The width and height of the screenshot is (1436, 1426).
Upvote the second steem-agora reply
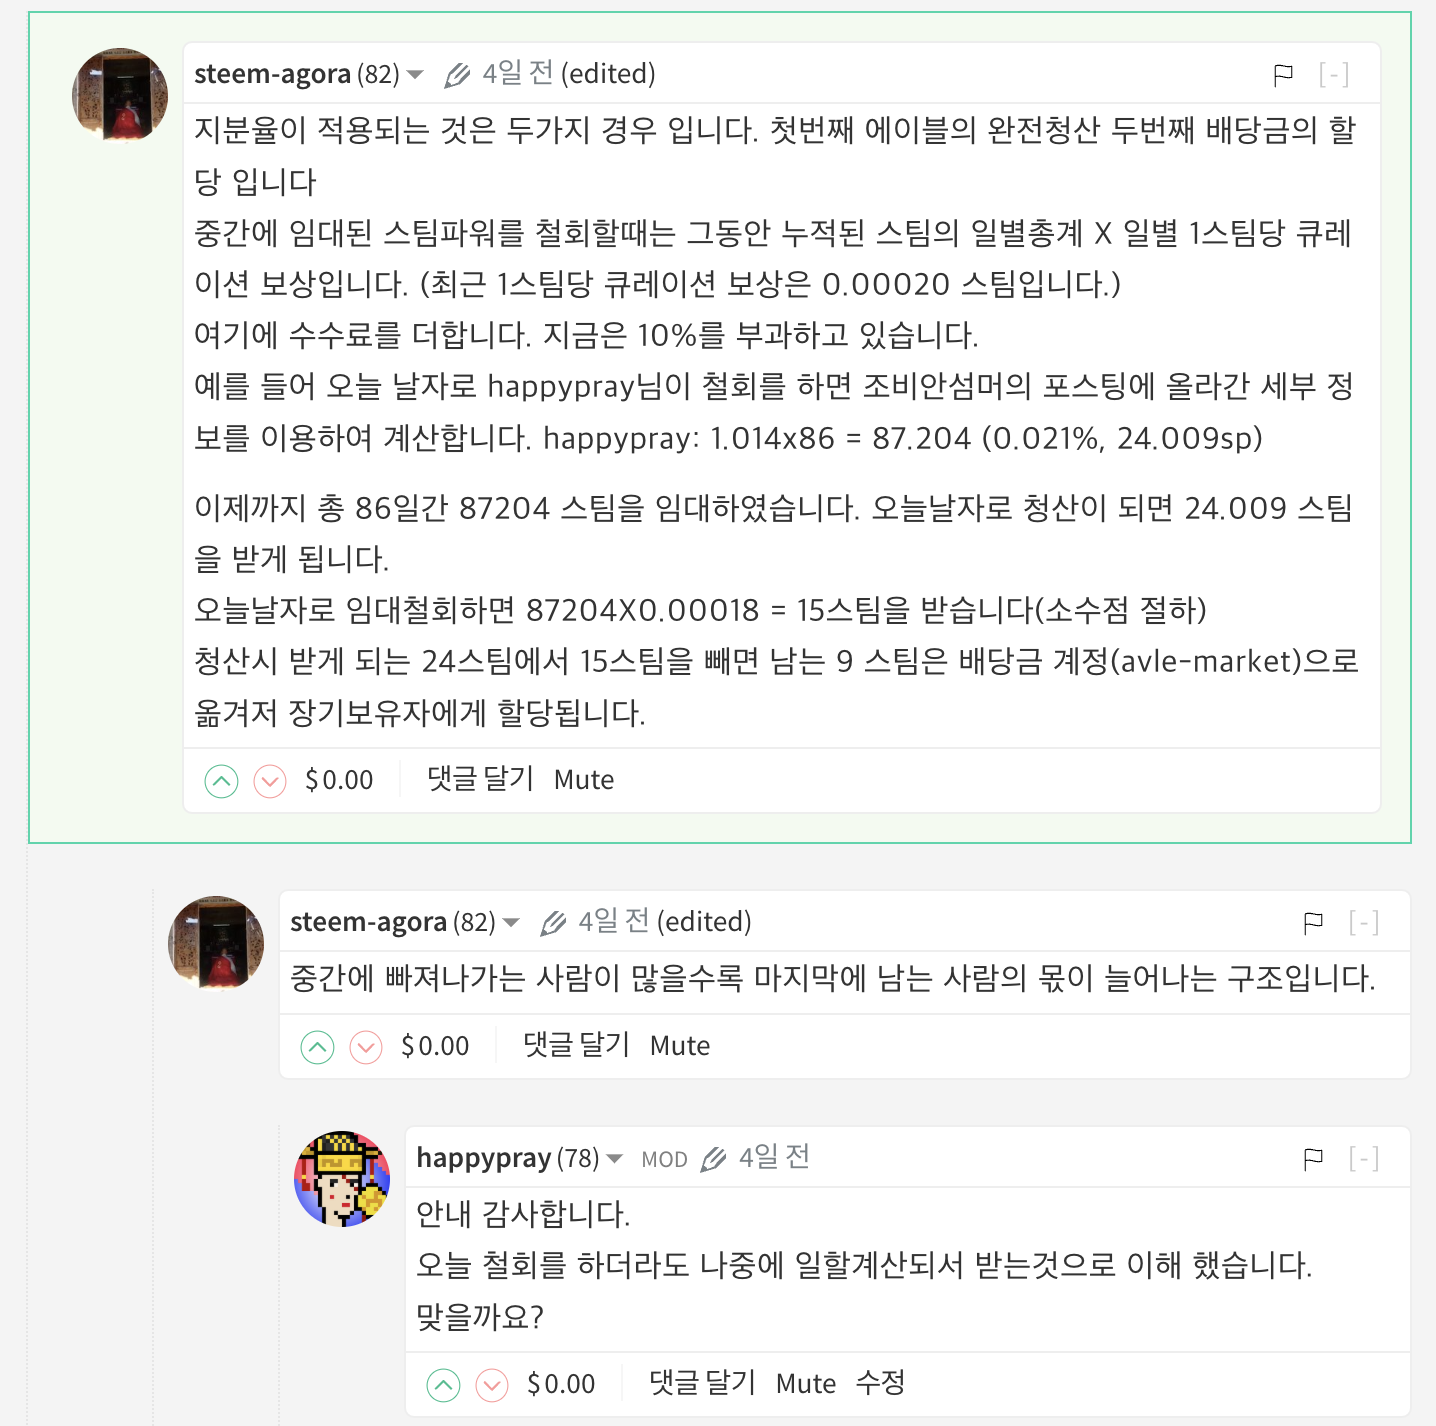point(317,1047)
